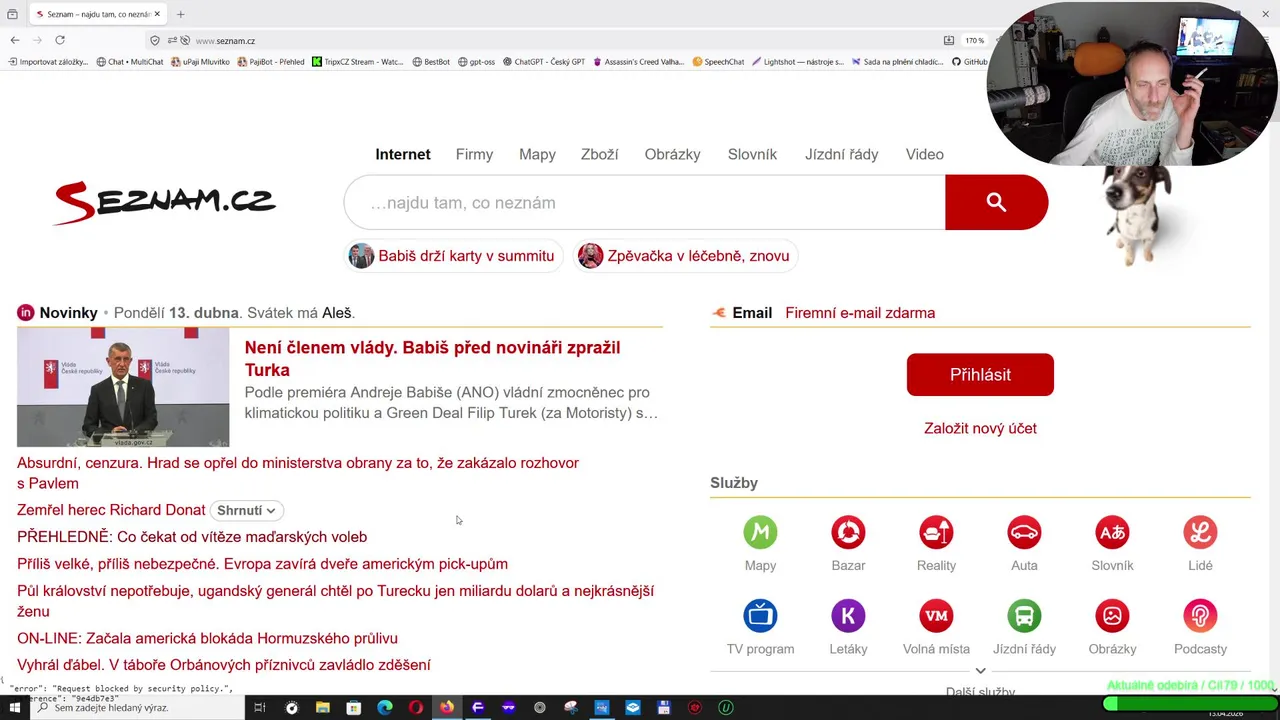This screenshot has width=1280, height=720.
Task: Open the Auta service icon
Action: (1024, 532)
